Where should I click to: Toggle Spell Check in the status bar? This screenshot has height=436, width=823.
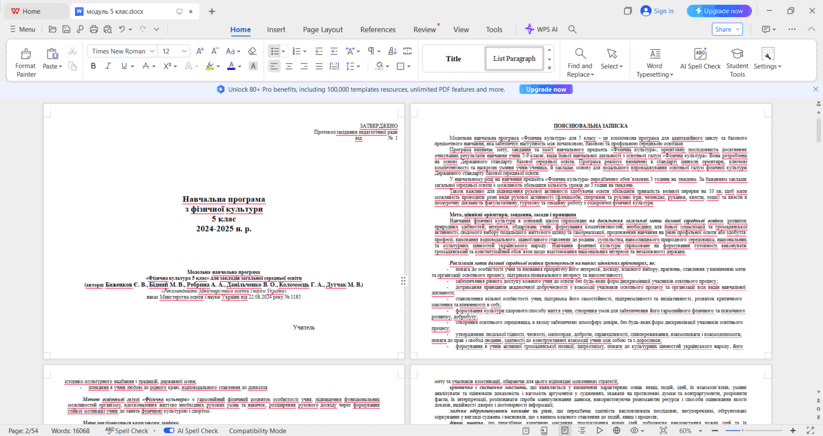tap(126, 431)
